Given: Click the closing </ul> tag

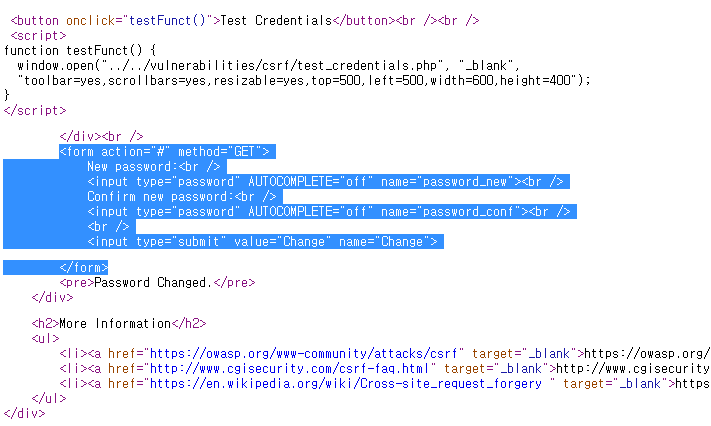Looking at the screenshot, I should click(49, 398).
